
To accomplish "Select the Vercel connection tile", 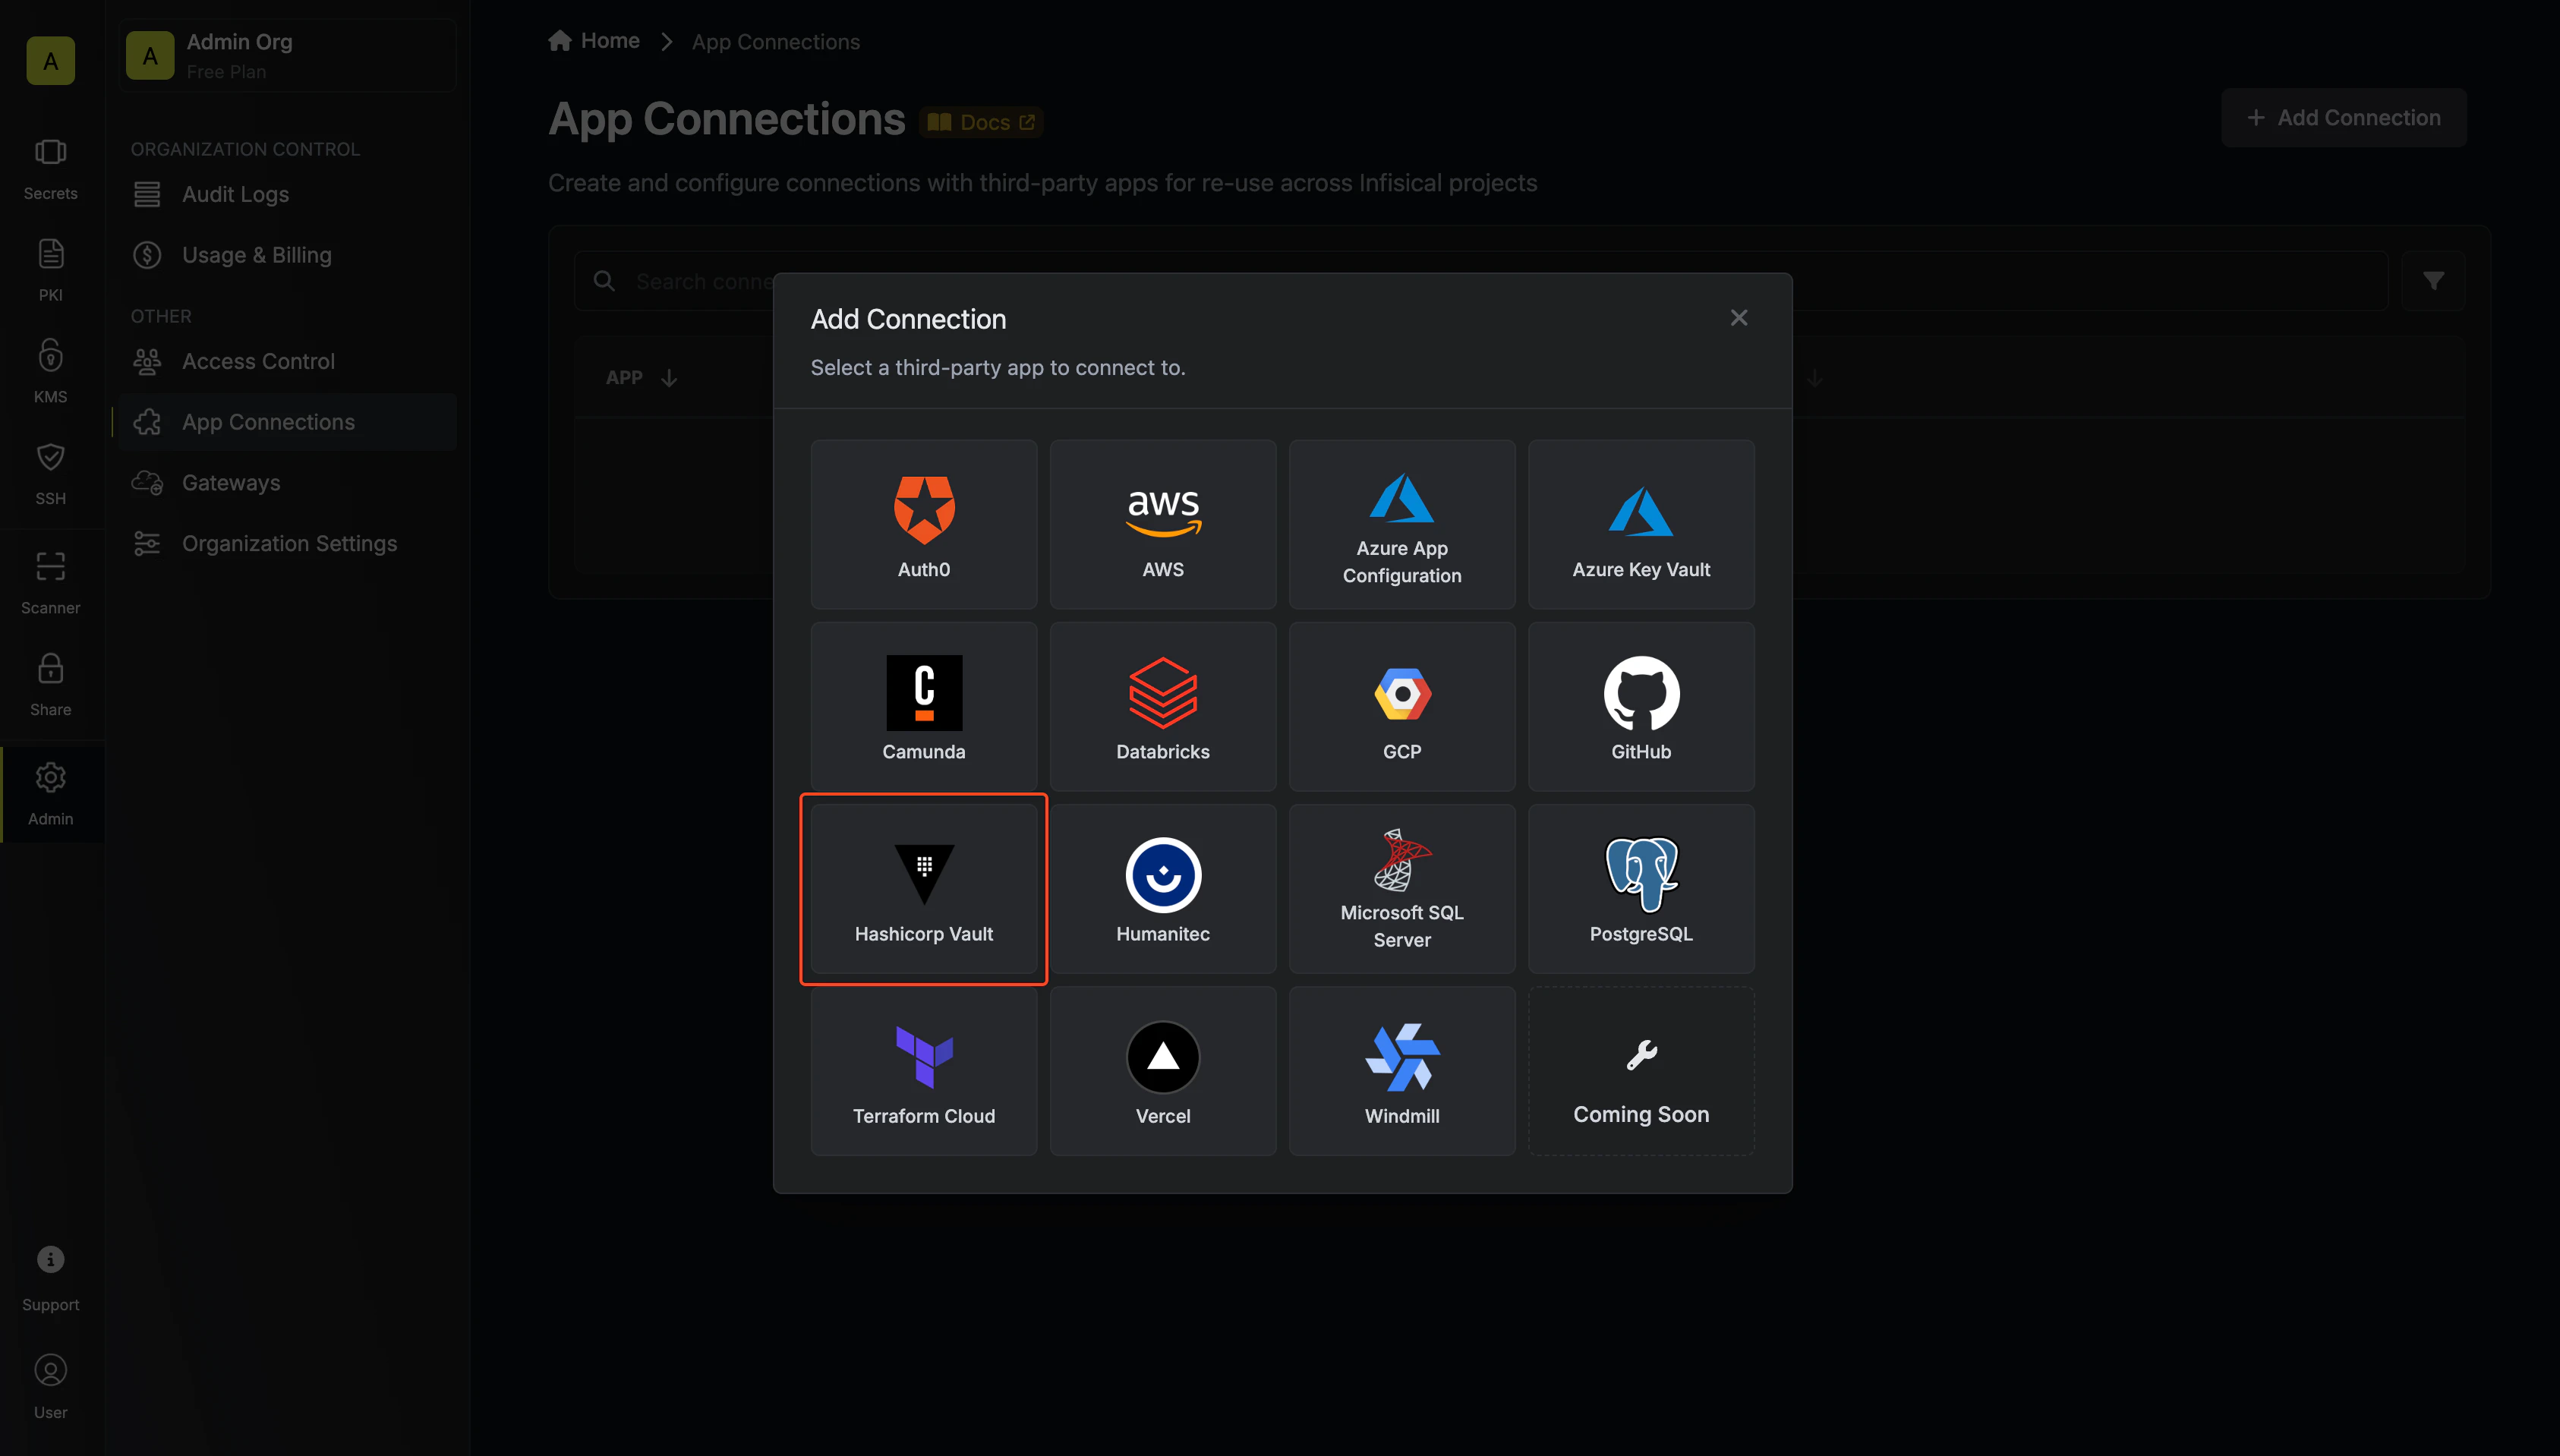I will coord(1162,1071).
